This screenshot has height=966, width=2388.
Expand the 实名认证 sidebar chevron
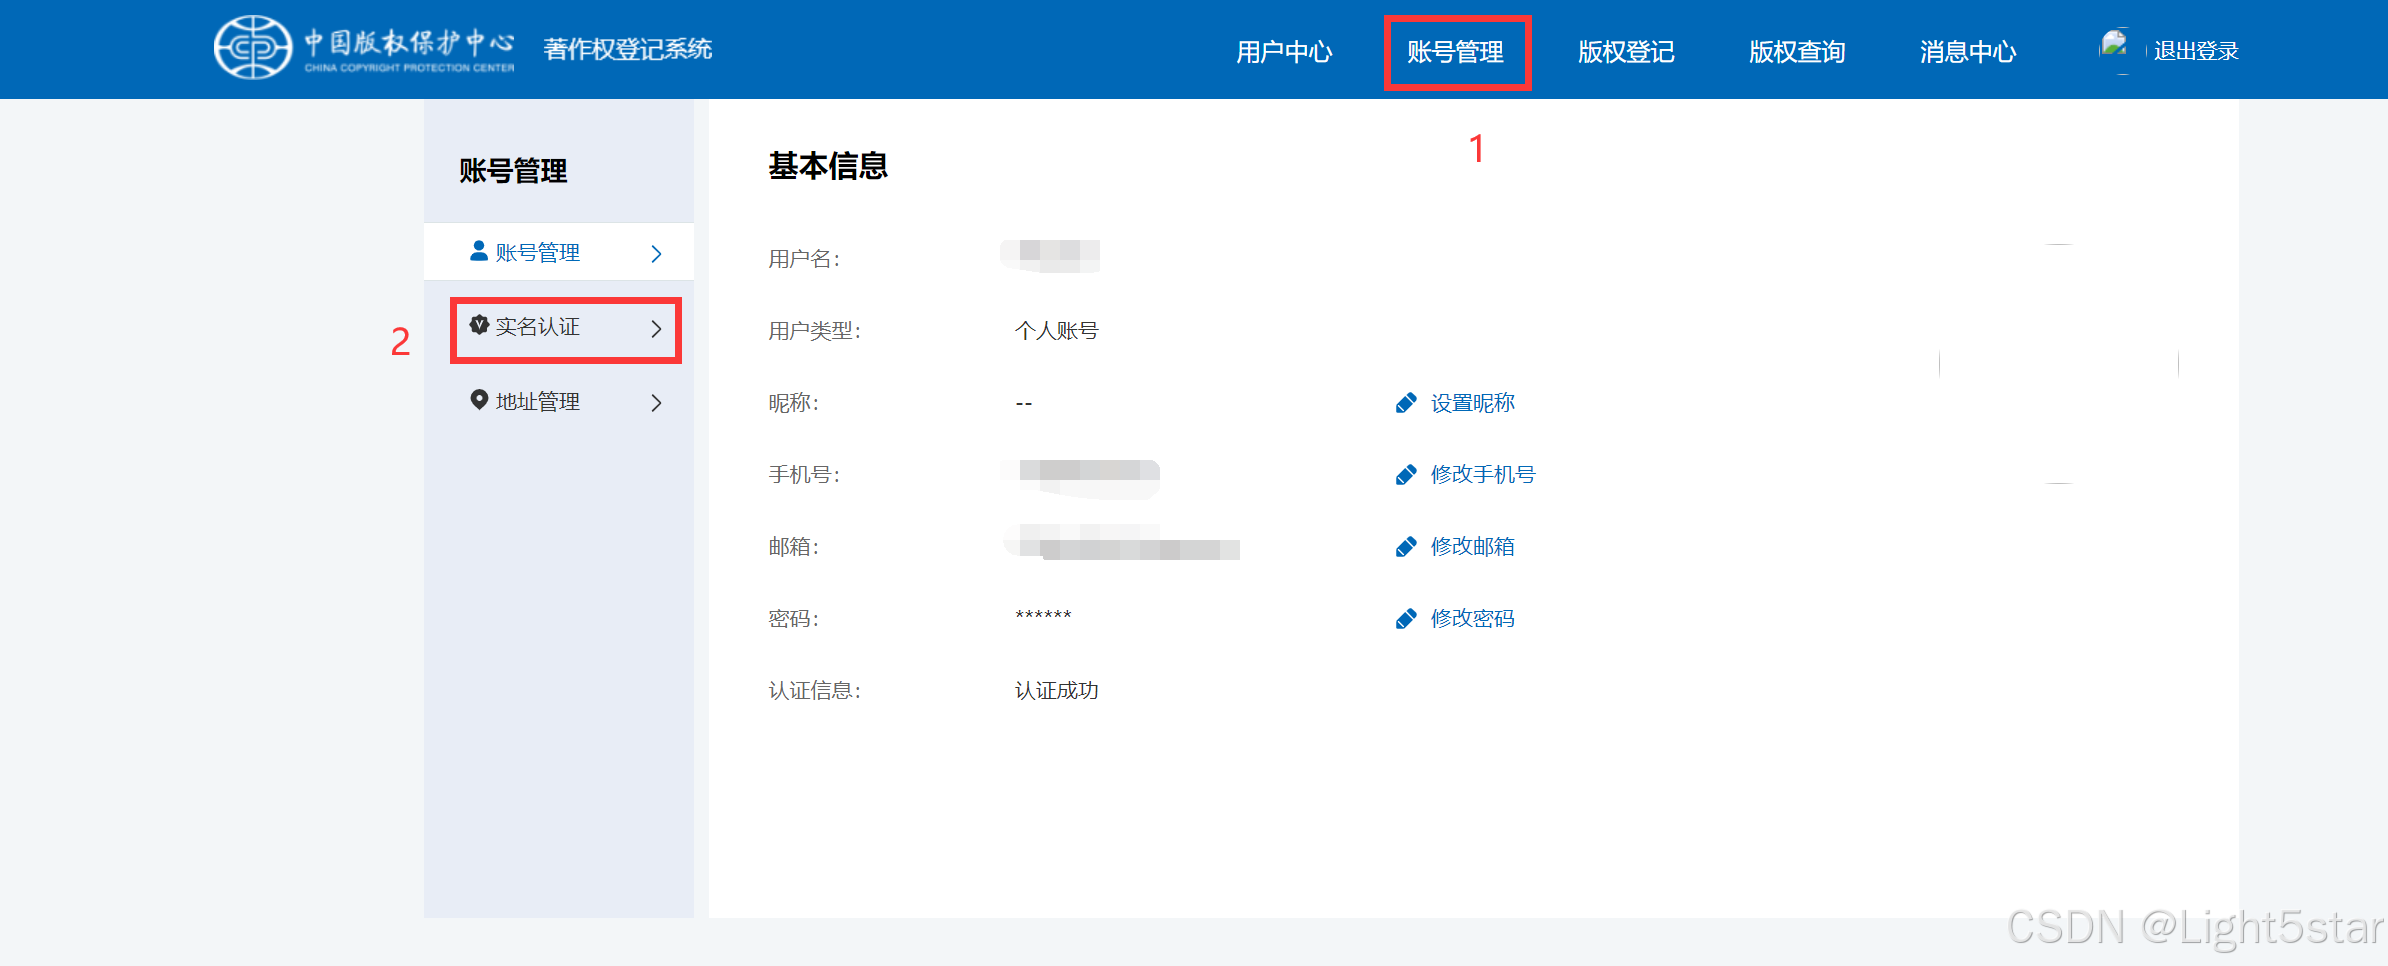click(x=656, y=328)
